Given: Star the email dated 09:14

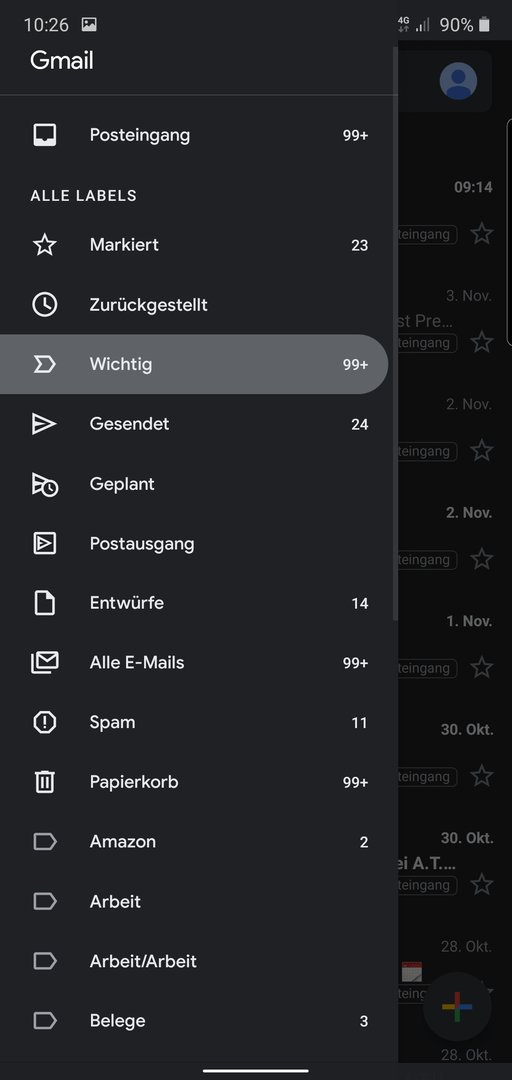Looking at the screenshot, I should click(x=482, y=233).
